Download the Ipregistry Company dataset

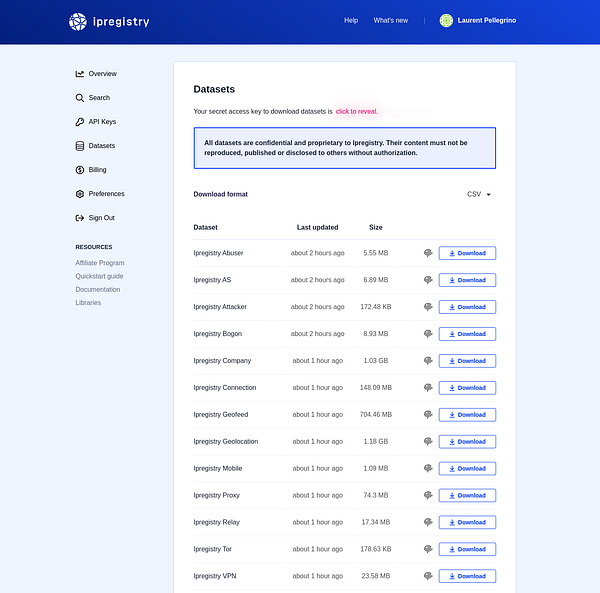tap(467, 361)
